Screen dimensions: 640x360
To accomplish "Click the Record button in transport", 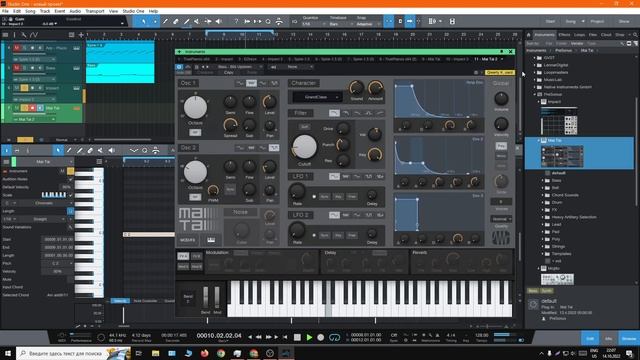I will coord(321,337).
